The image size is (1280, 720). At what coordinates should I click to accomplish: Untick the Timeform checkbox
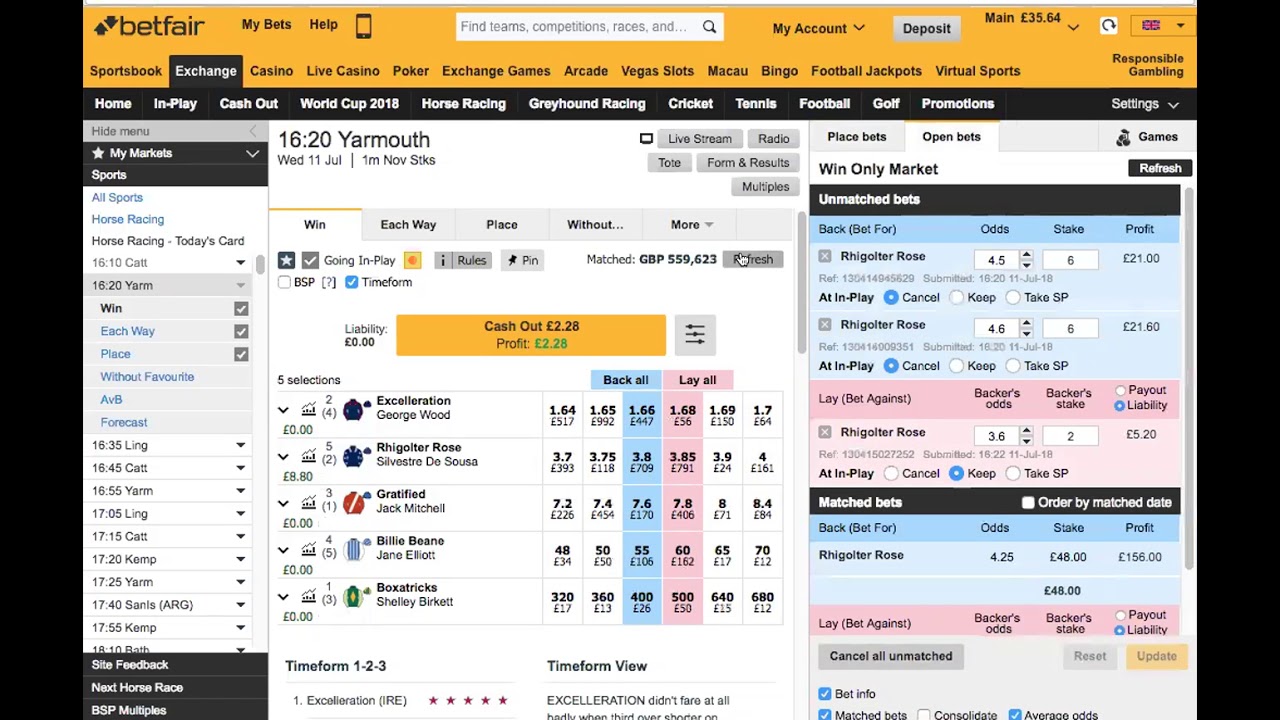[x=351, y=282]
